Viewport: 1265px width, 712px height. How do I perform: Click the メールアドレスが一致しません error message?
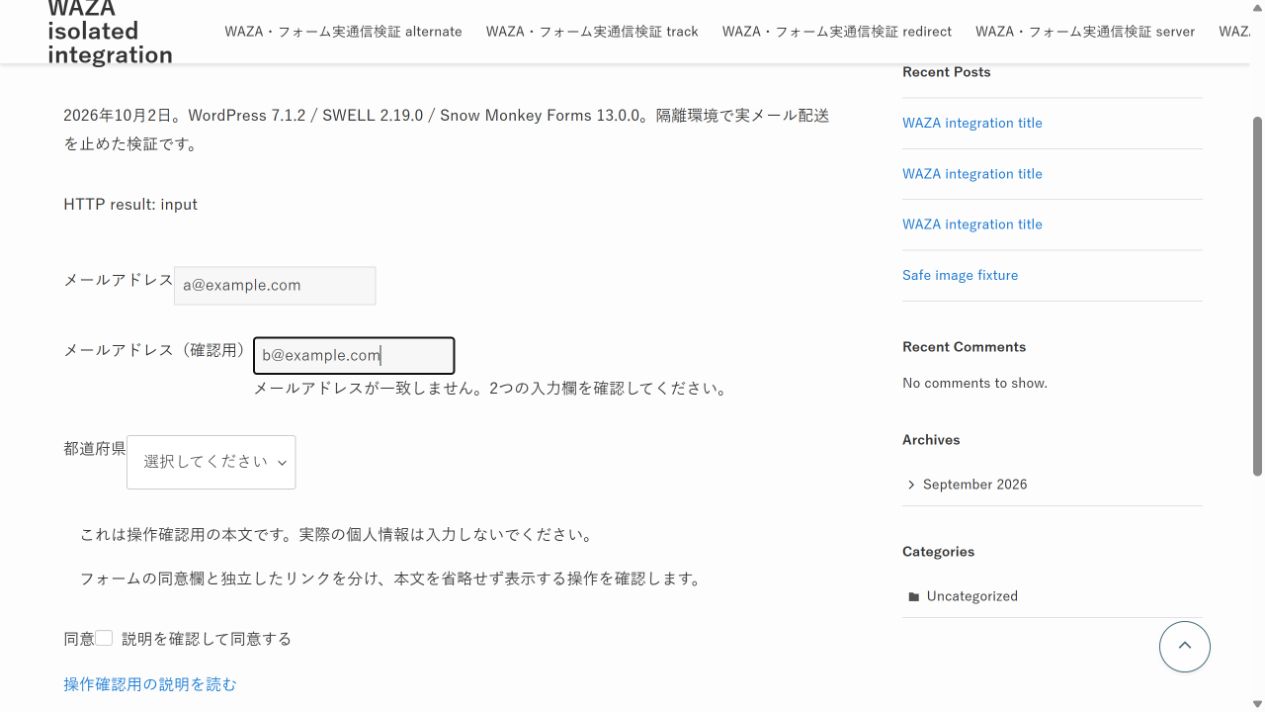(490, 389)
